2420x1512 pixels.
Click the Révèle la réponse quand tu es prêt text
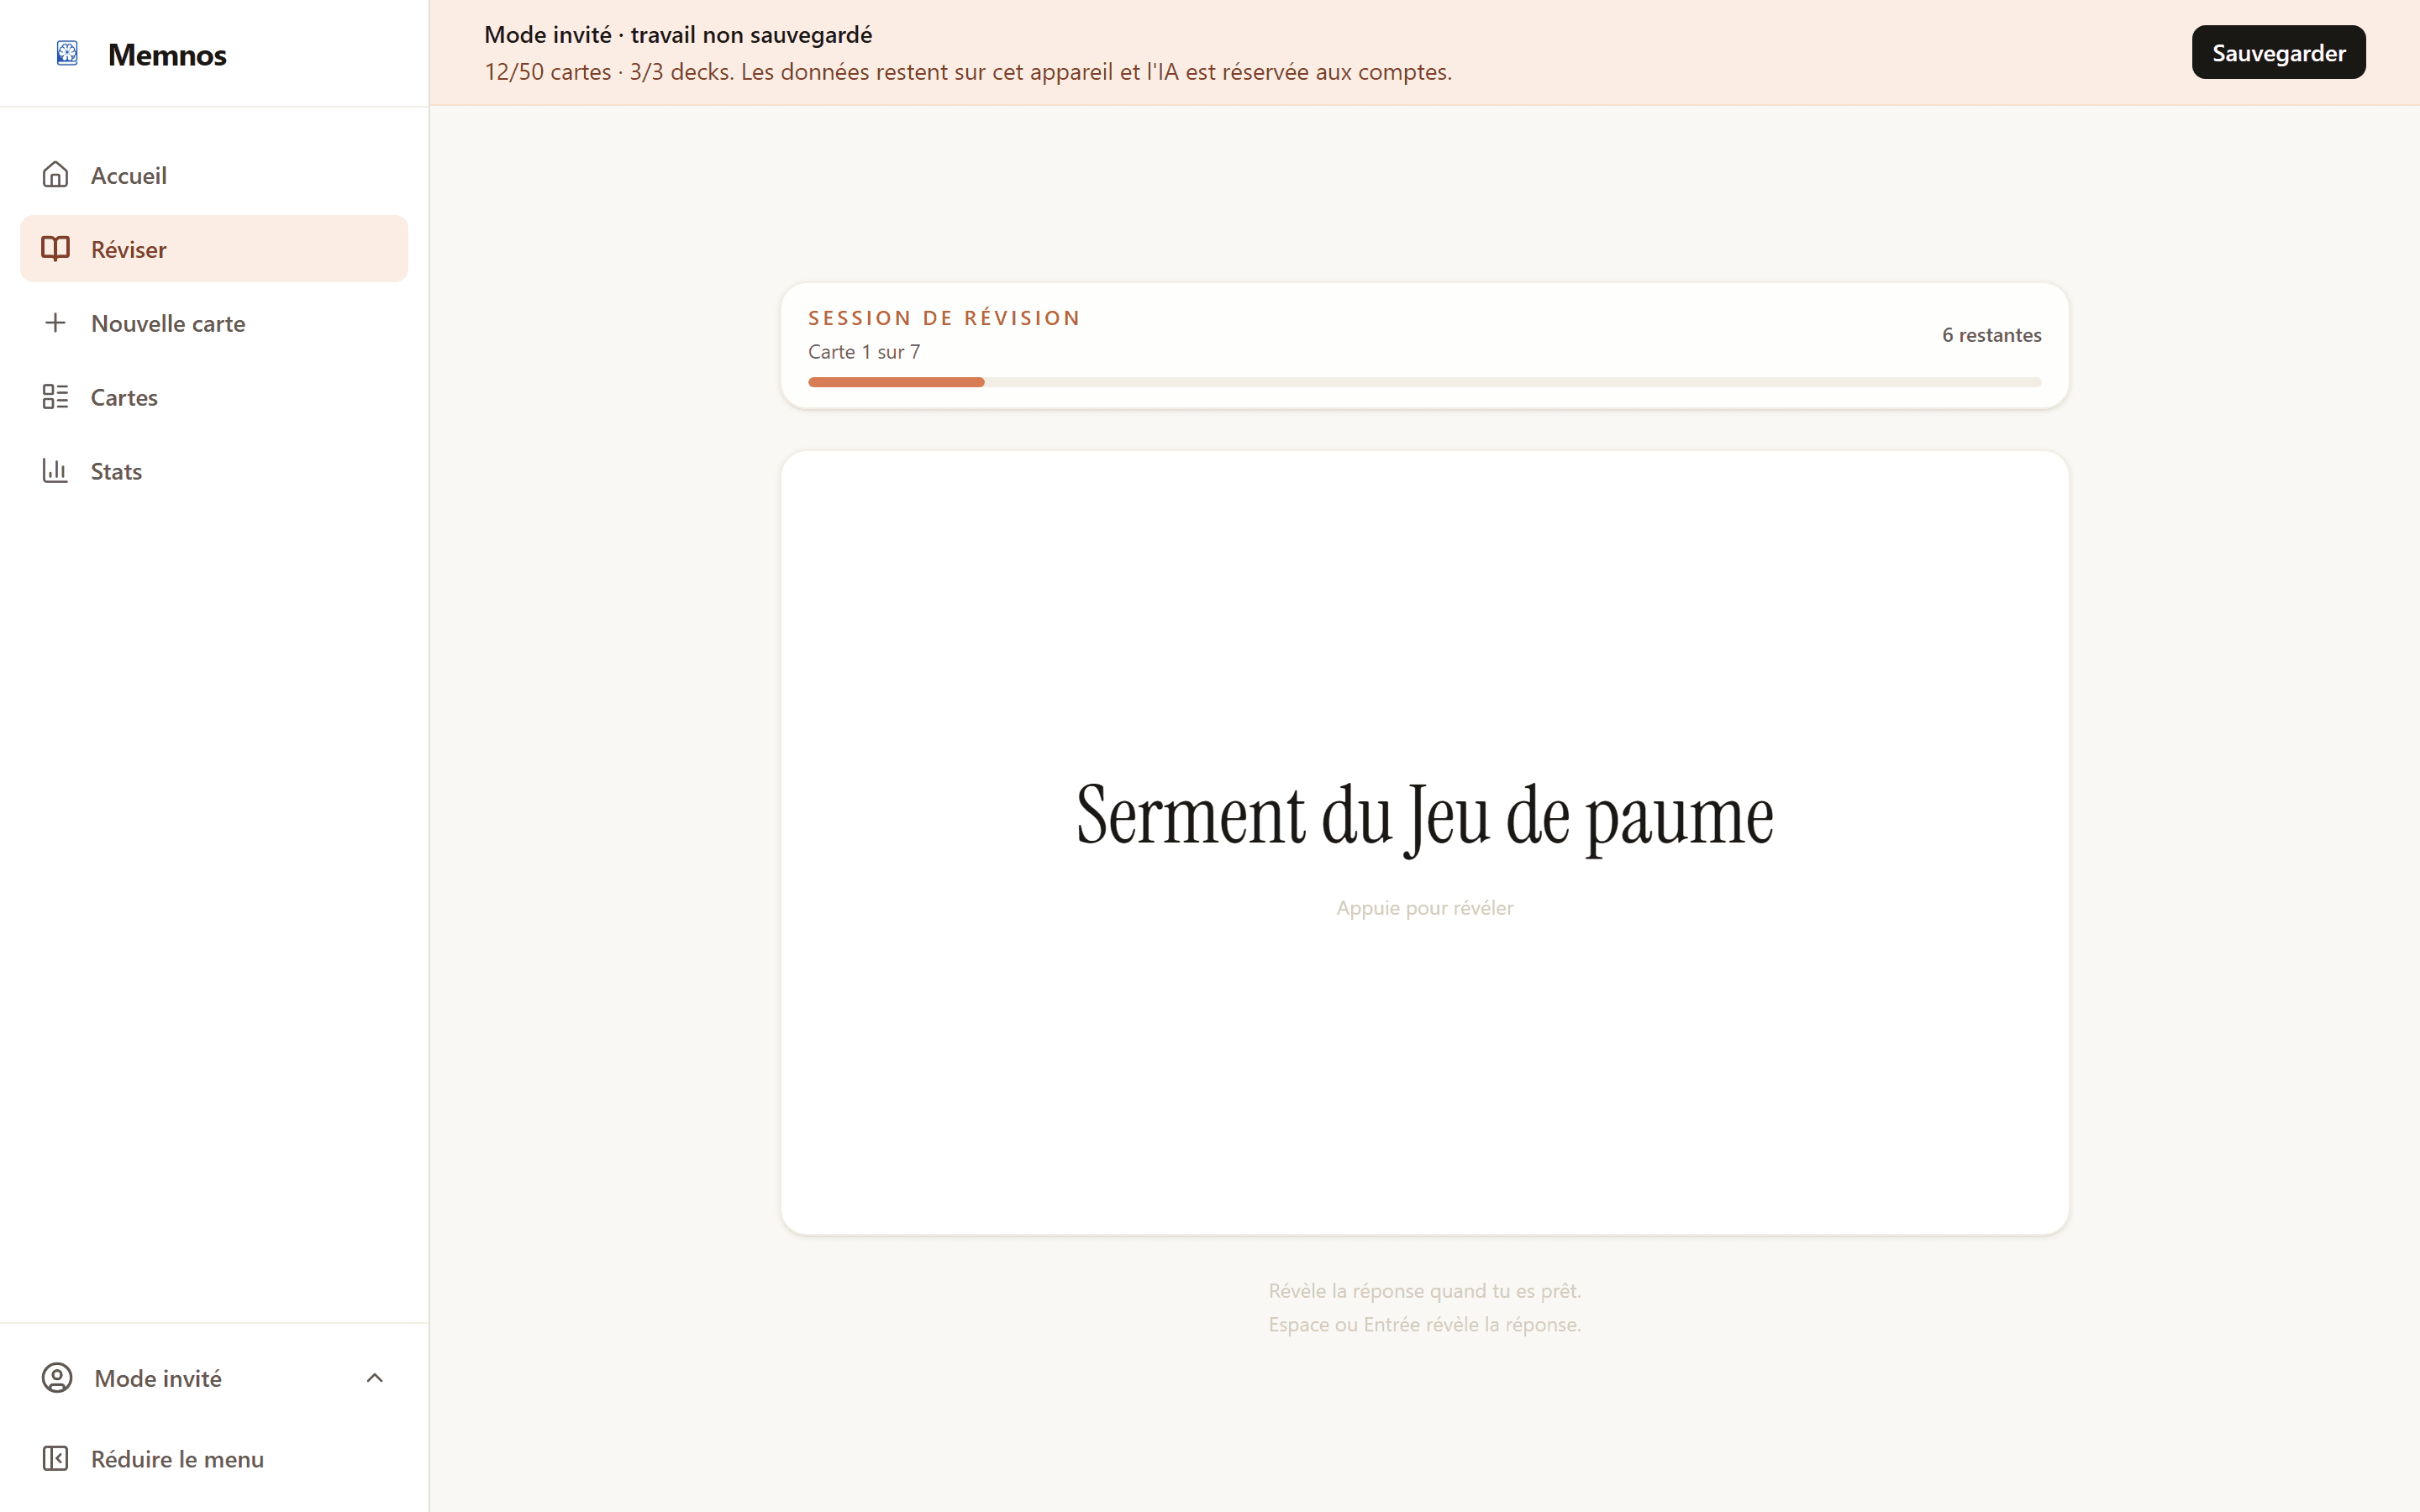point(1424,1291)
